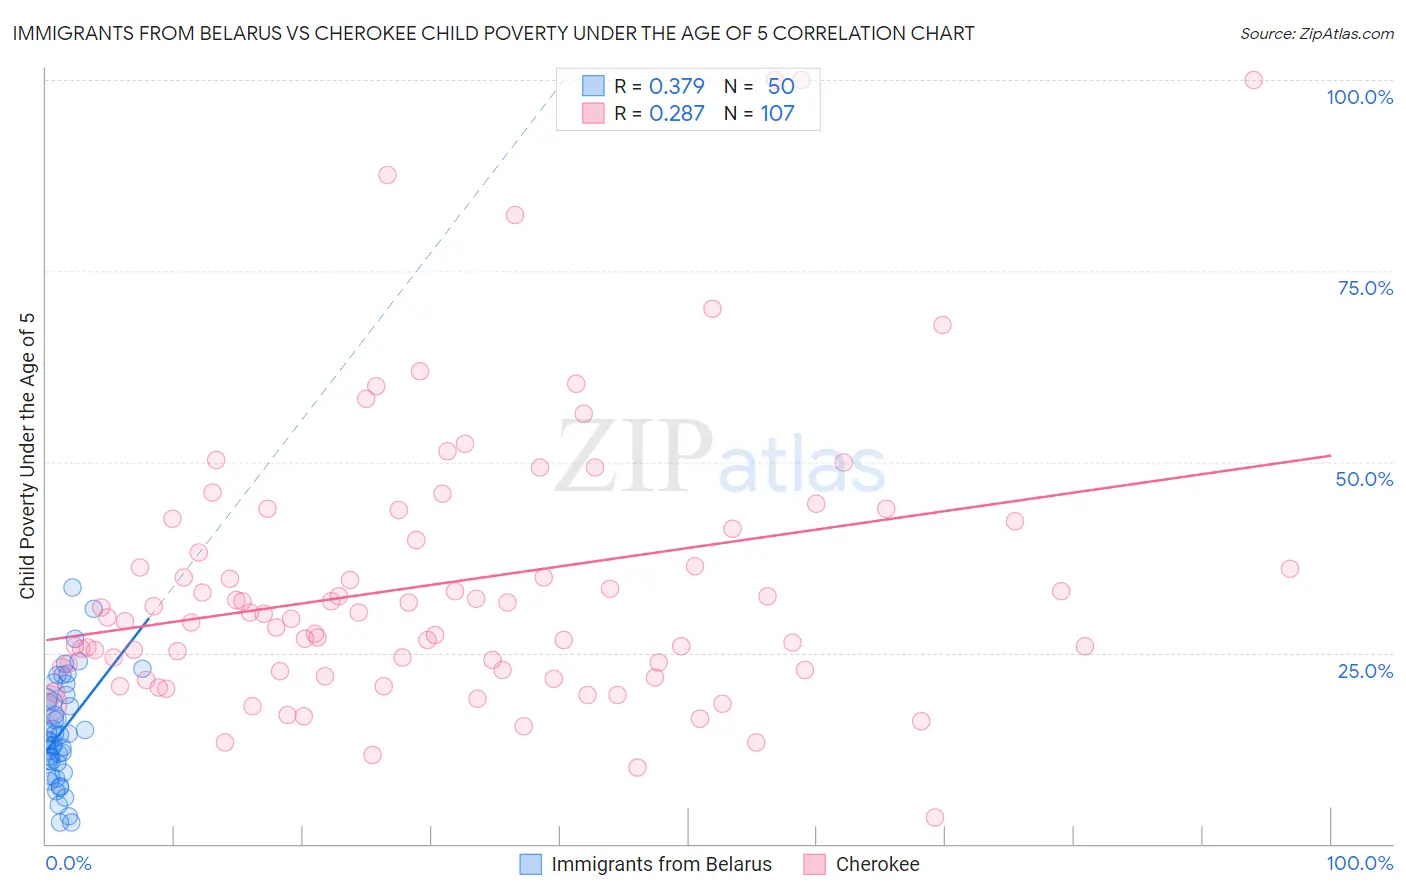Select the N value 50
The width and height of the screenshot is (1406, 892).
click(x=781, y=86)
